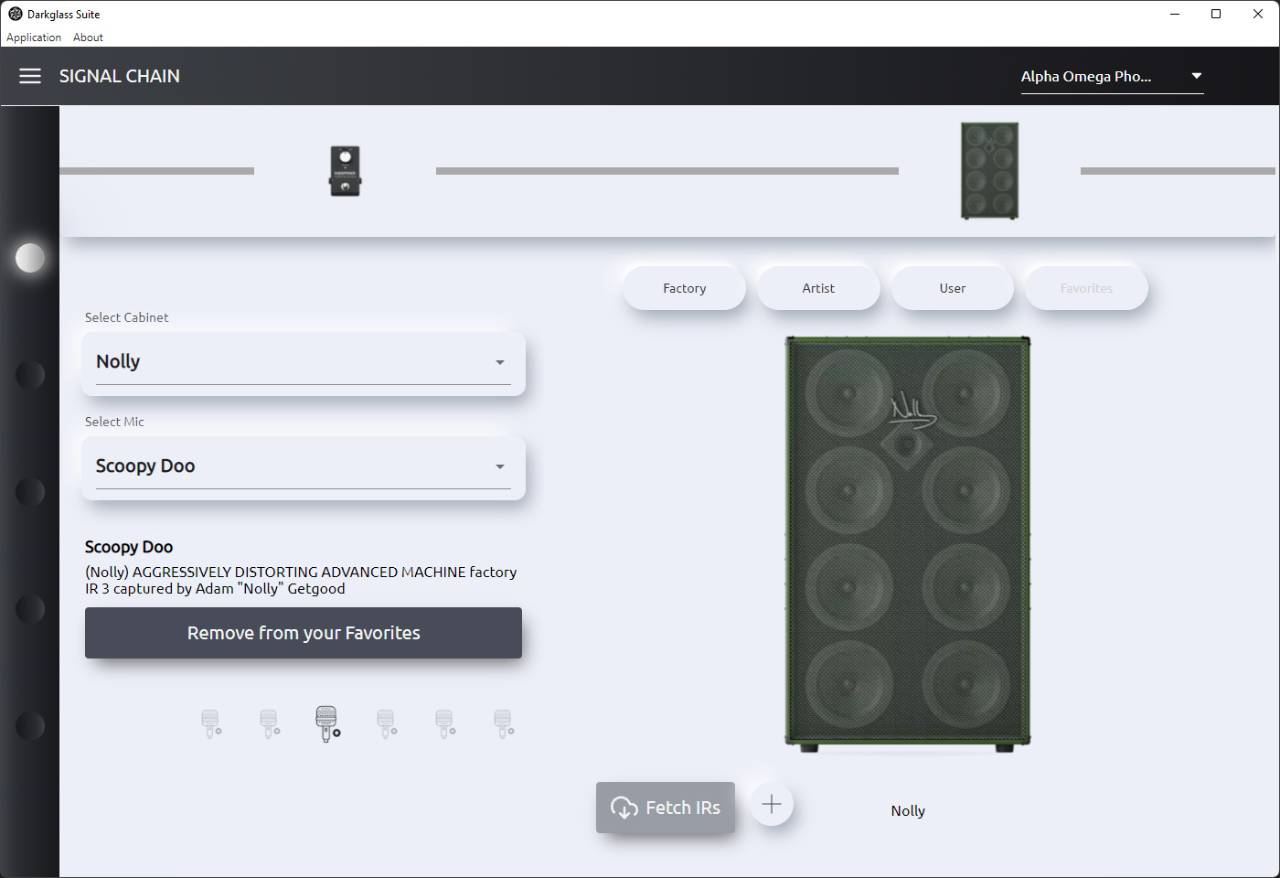Select the fifth microphone position icon
This screenshot has width=1280, height=878.
[444, 722]
